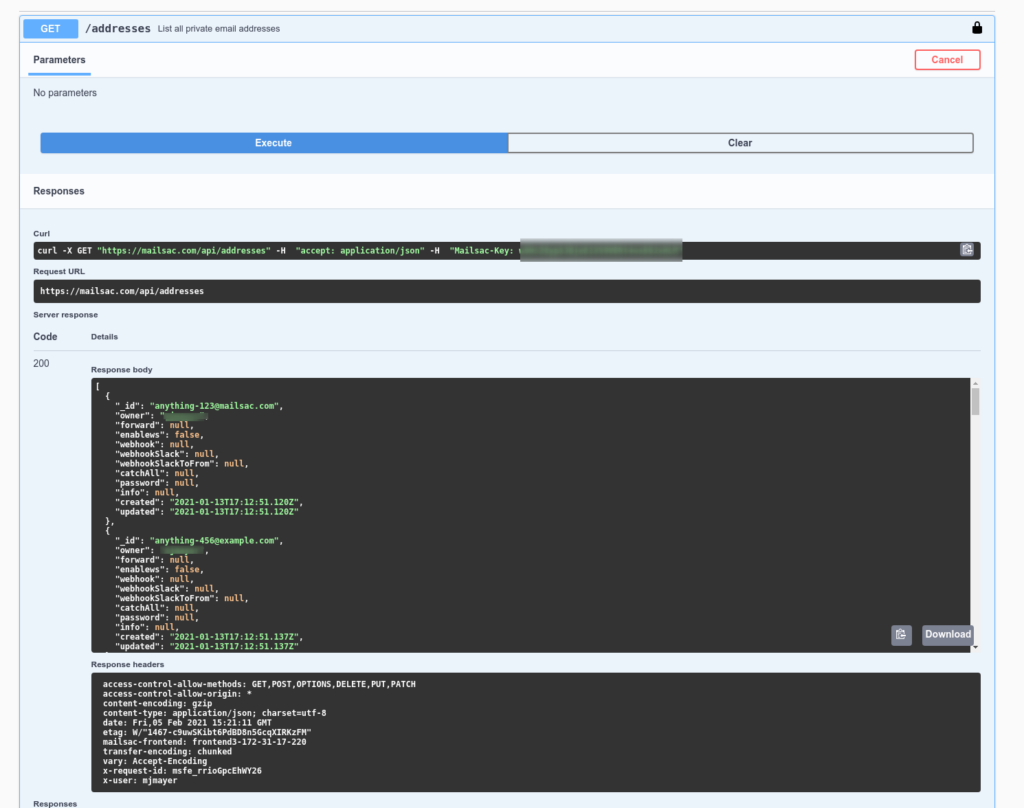Viewport: 1024px width, 808px height.
Task: Click the response body scroll-up arrow
Action: (x=975, y=383)
